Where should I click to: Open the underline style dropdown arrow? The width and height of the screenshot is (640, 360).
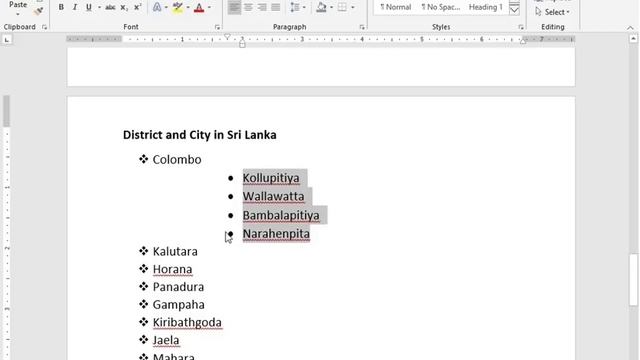(99, 7)
